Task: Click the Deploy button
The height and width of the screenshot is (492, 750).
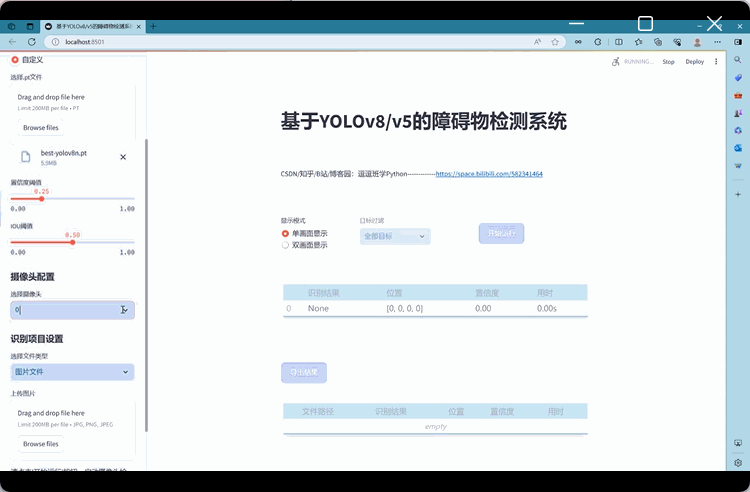Action: [695, 62]
